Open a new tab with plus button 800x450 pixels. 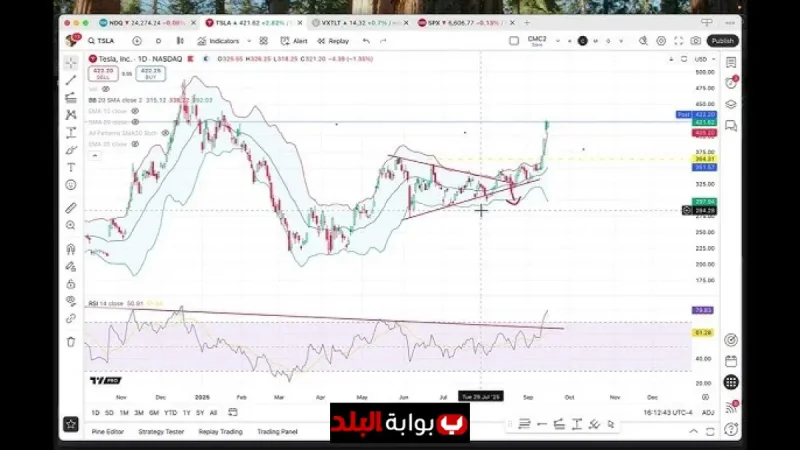coord(527,23)
